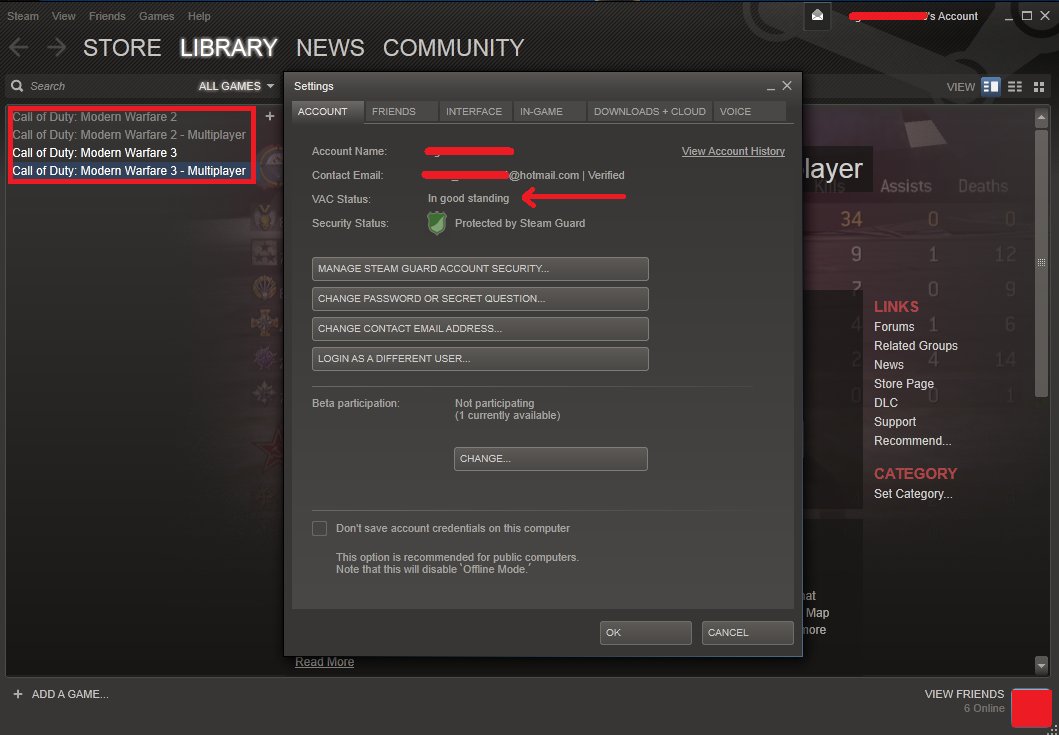Open the COMMUNITY section
The height and width of the screenshot is (735, 1059).
pyautogui.click(x=454, y=47)
